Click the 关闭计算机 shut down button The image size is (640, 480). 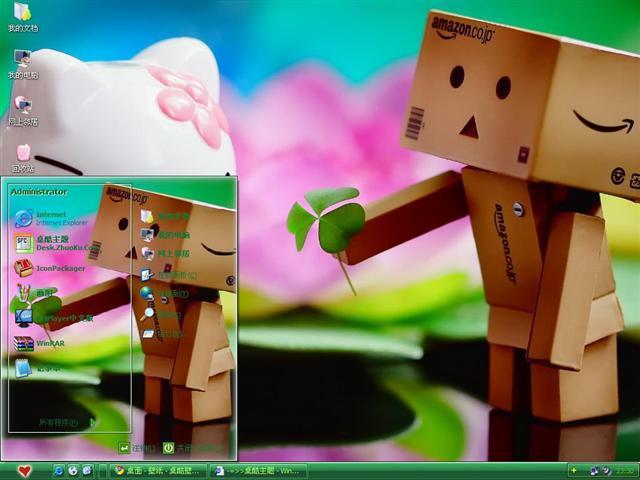click(x=192, y=448)
